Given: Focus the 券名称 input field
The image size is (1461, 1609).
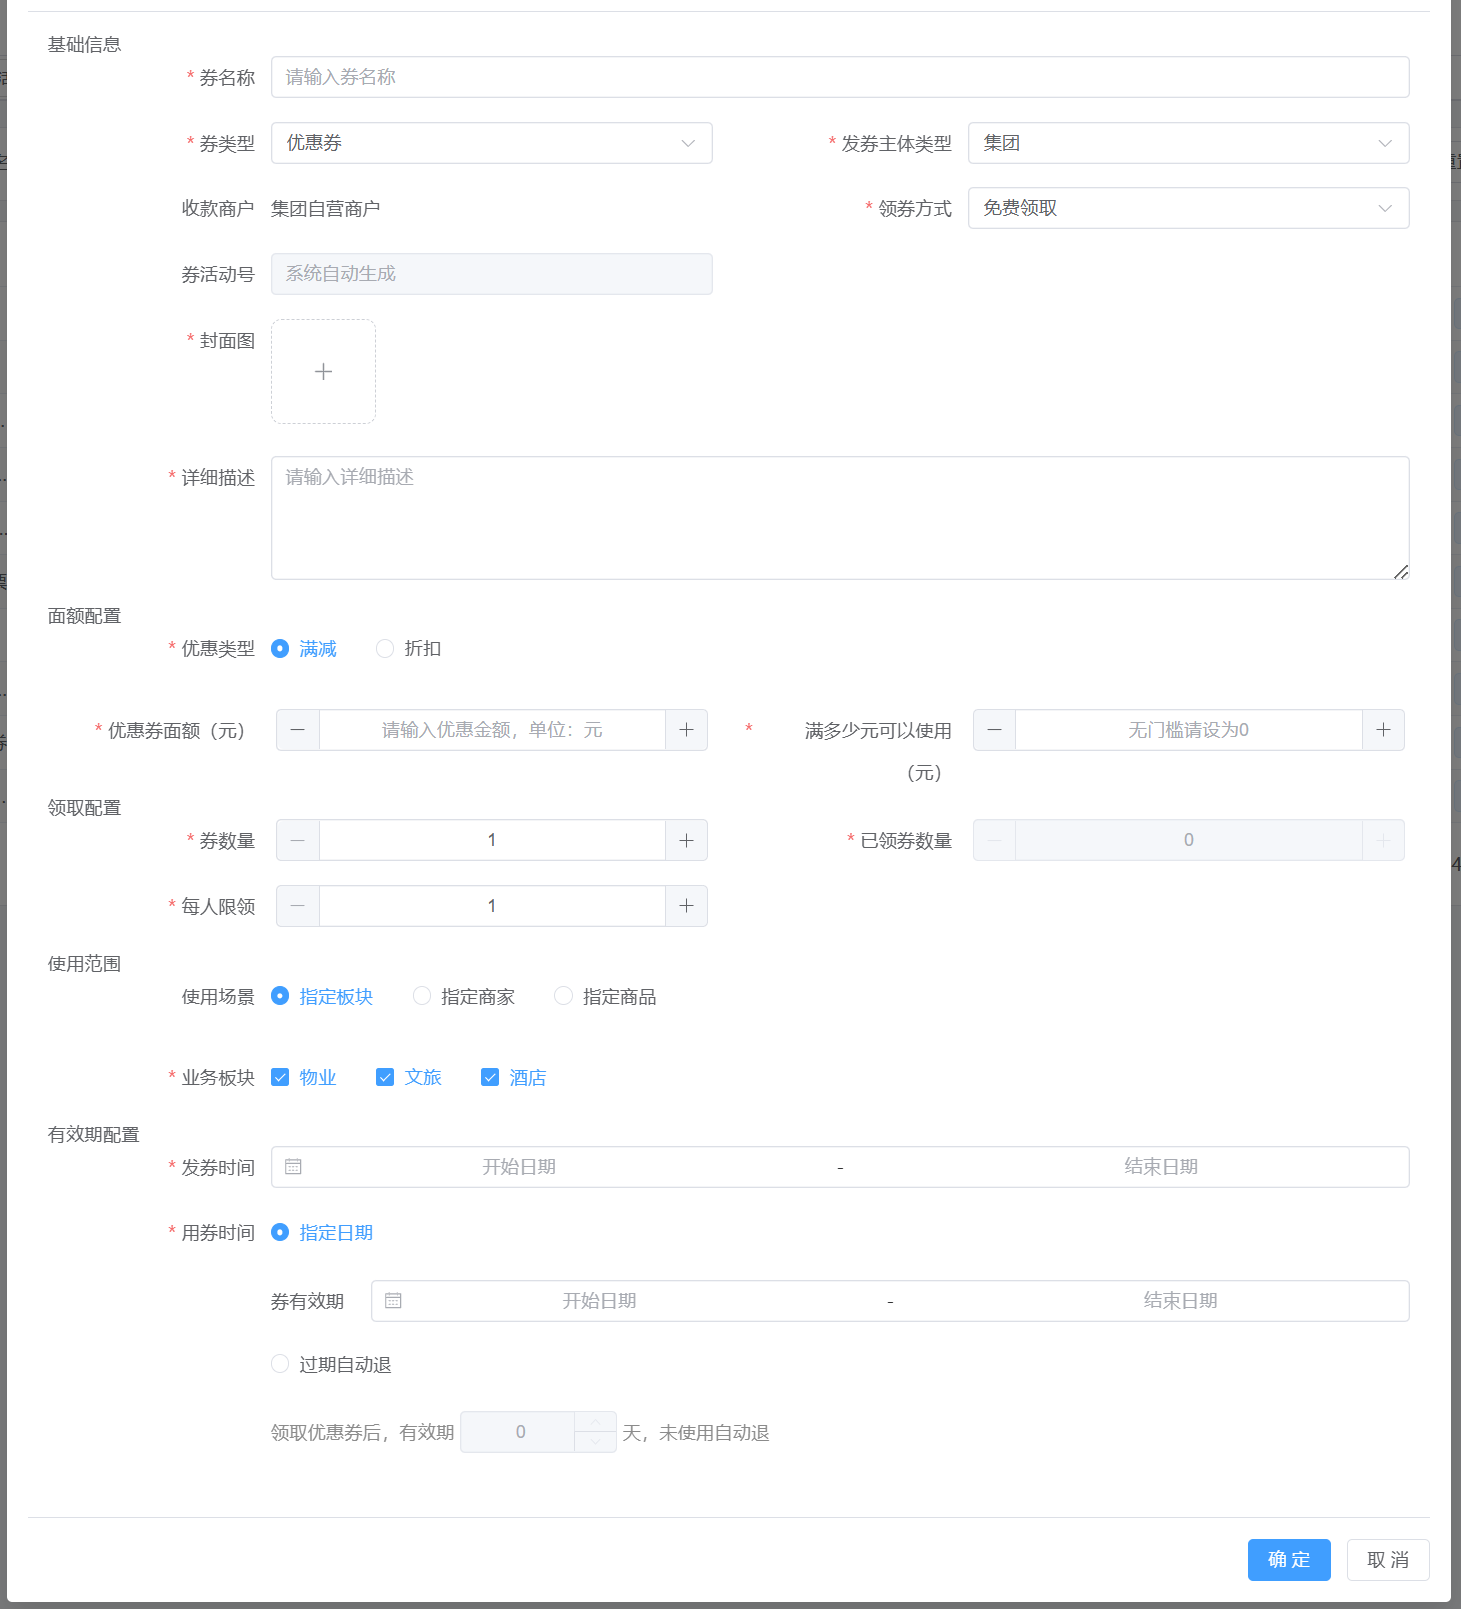Looking at the screenshot, I should click(x=839, y=77).
